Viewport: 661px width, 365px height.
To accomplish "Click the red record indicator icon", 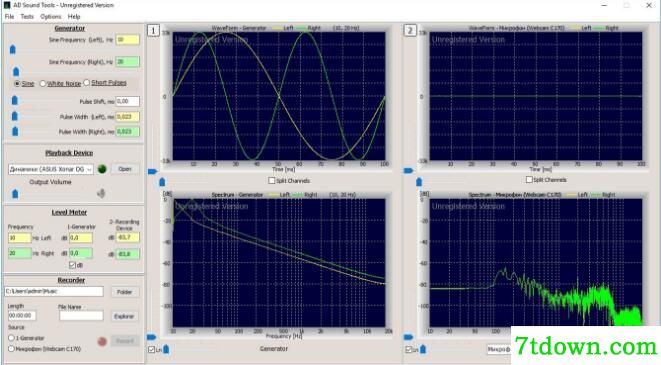I will (x=102, y=341).
